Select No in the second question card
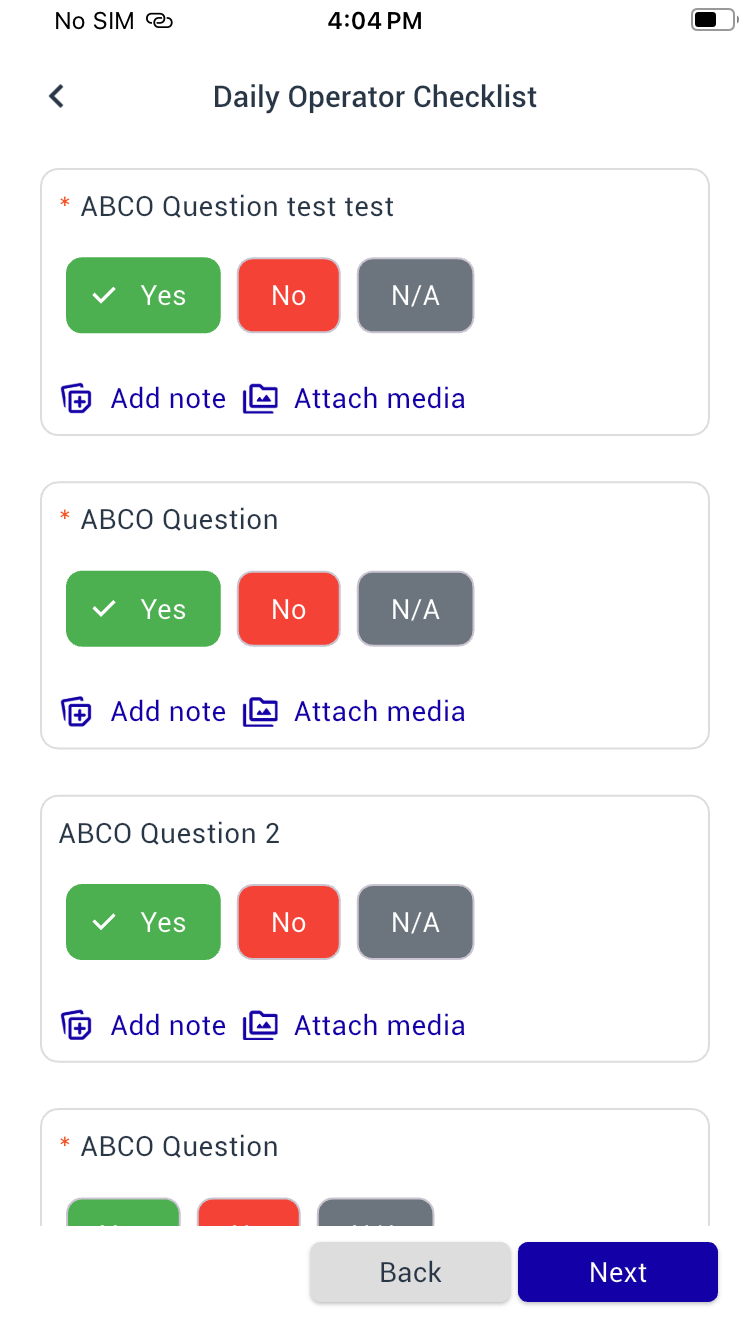The image size is (750, 1334). click(x=288, y=609)
